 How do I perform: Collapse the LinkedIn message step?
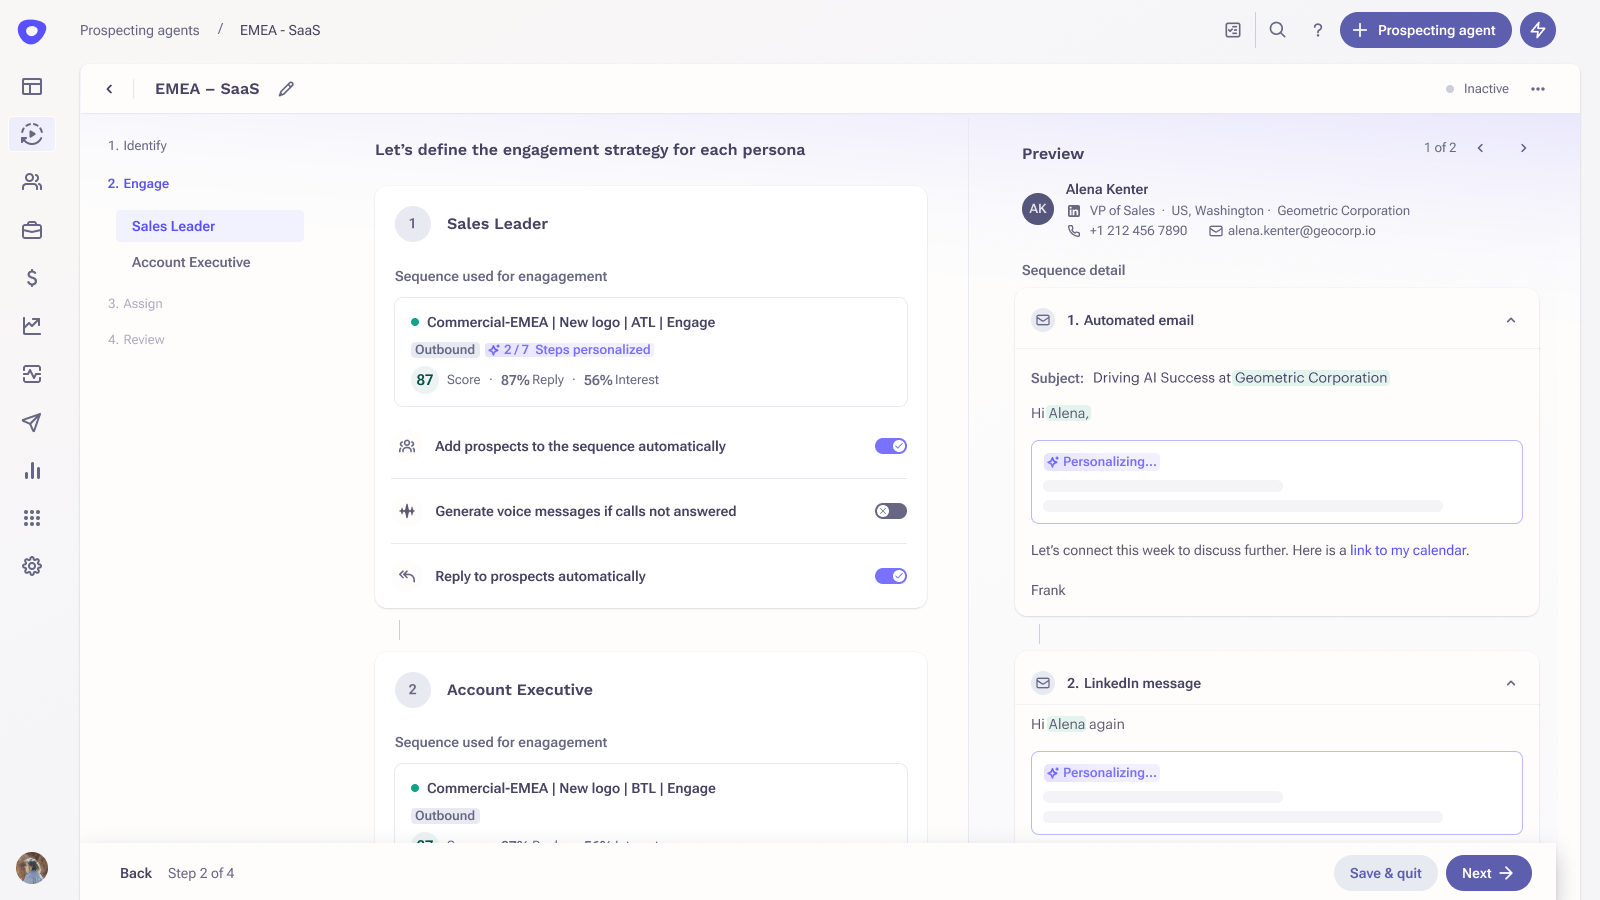1511,683
